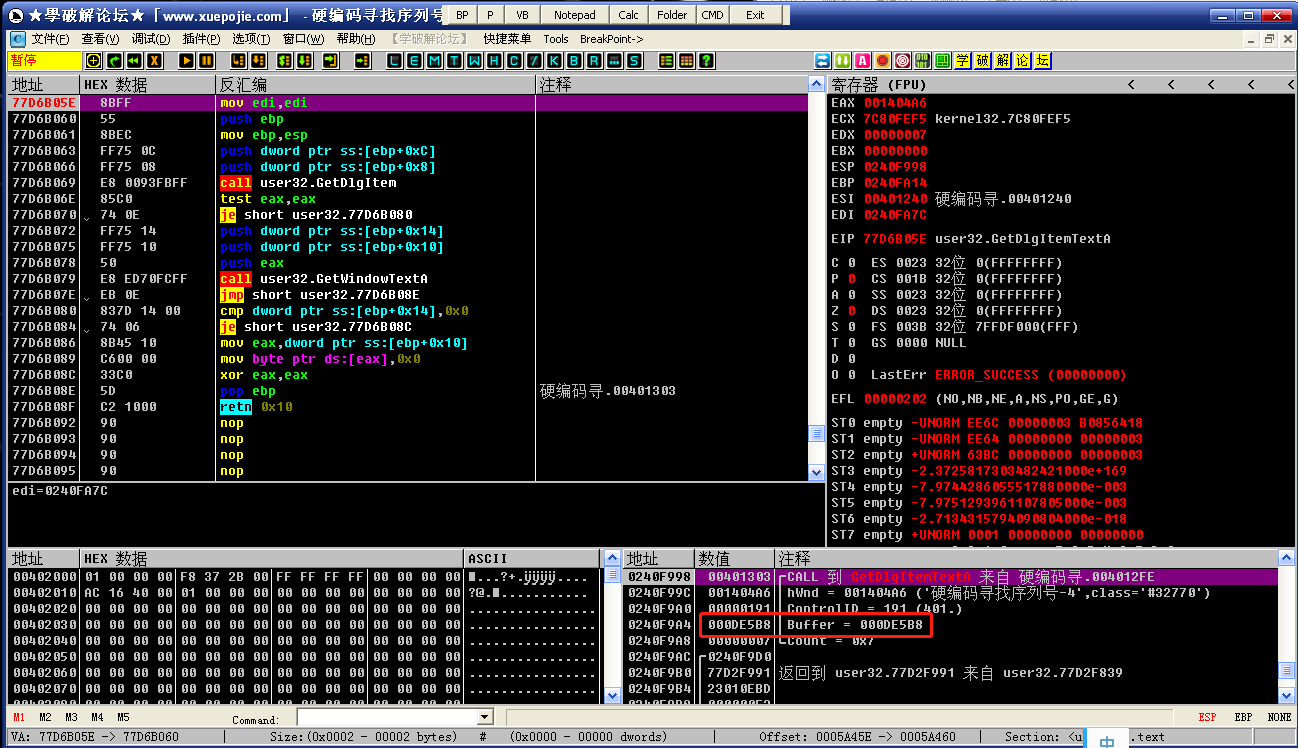Select the retn 0x10 instruction row
This screenshot has height=748, width=1298.
pos(408,406)
